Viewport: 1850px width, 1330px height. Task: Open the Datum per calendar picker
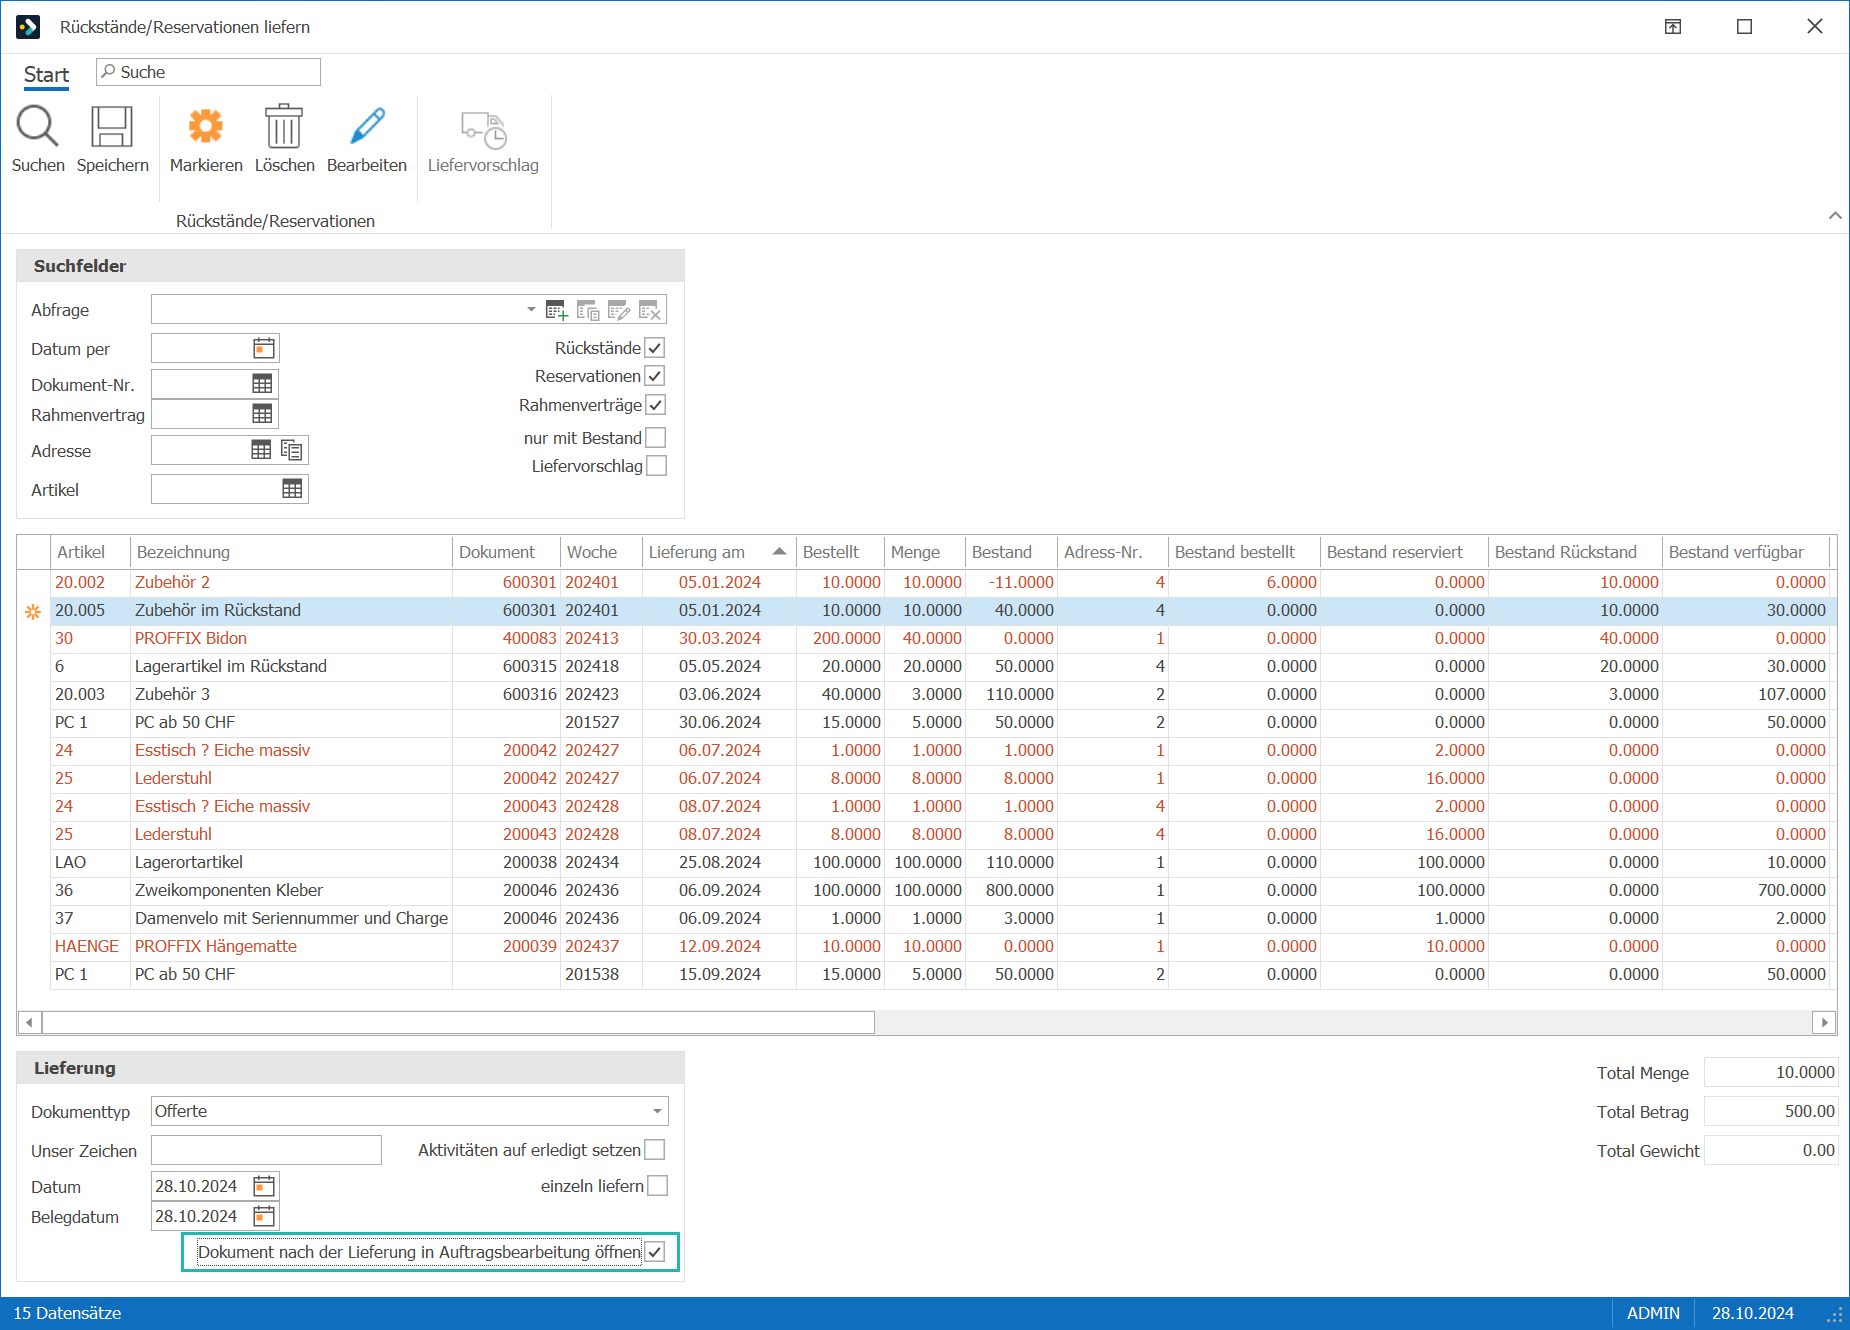[264, 348]
